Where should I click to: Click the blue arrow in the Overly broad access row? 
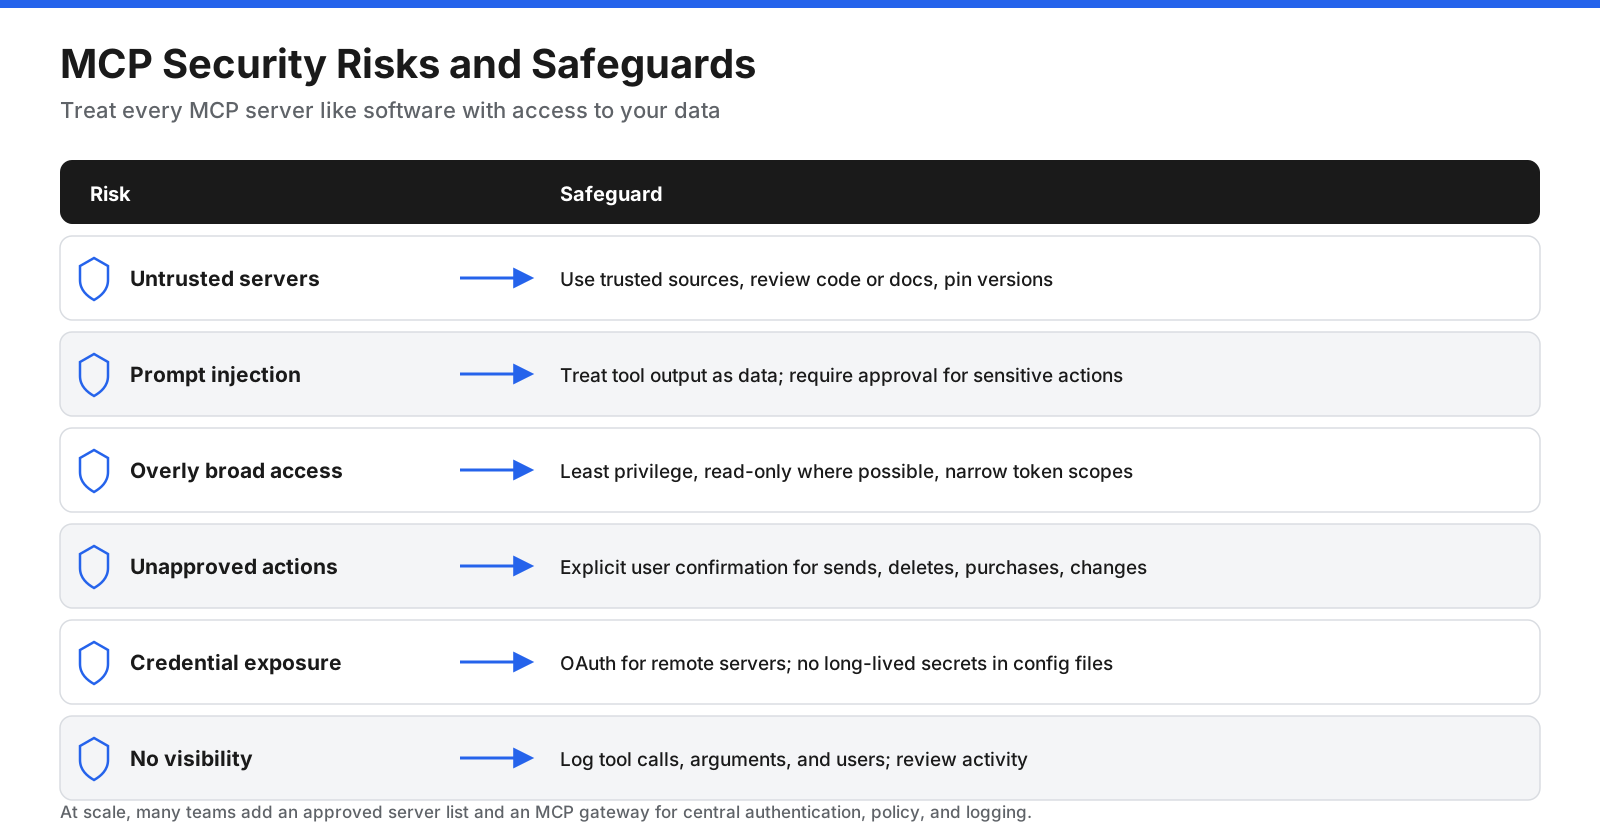coord(497,470)
